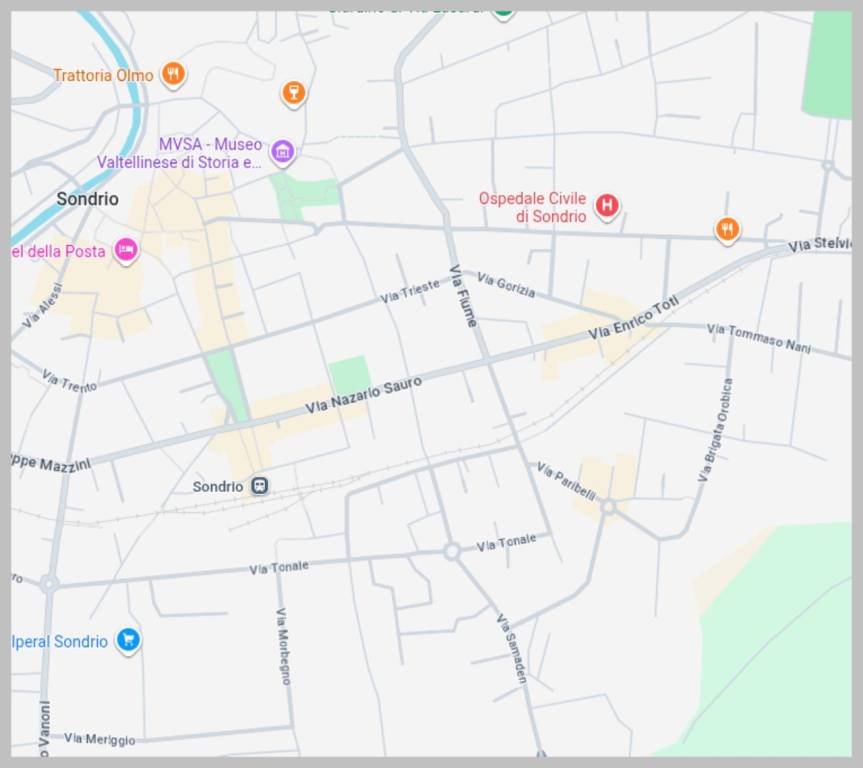The width and height of the screenshot is (863, 768).
Task: Select the Sondrio train station icon
Action: (x=260, y=486)
